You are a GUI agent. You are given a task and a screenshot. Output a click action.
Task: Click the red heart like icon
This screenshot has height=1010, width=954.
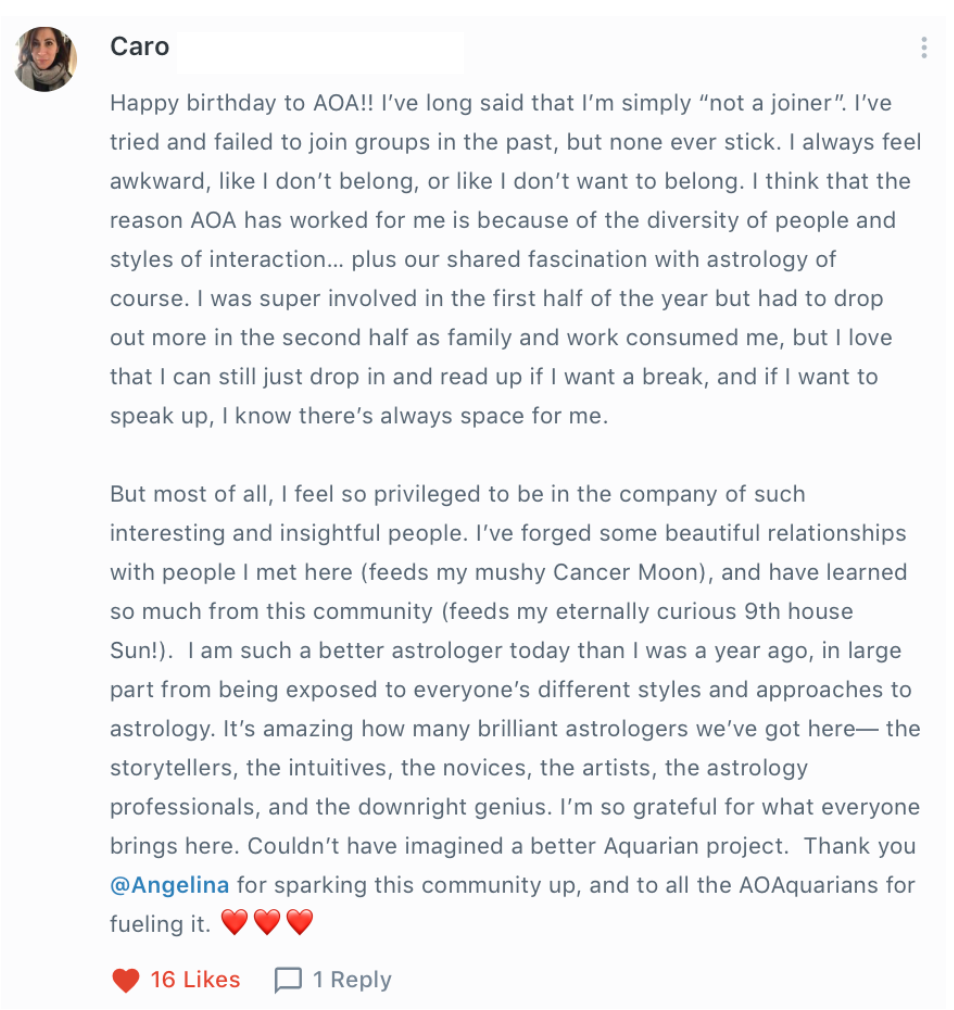coord(126,980)
